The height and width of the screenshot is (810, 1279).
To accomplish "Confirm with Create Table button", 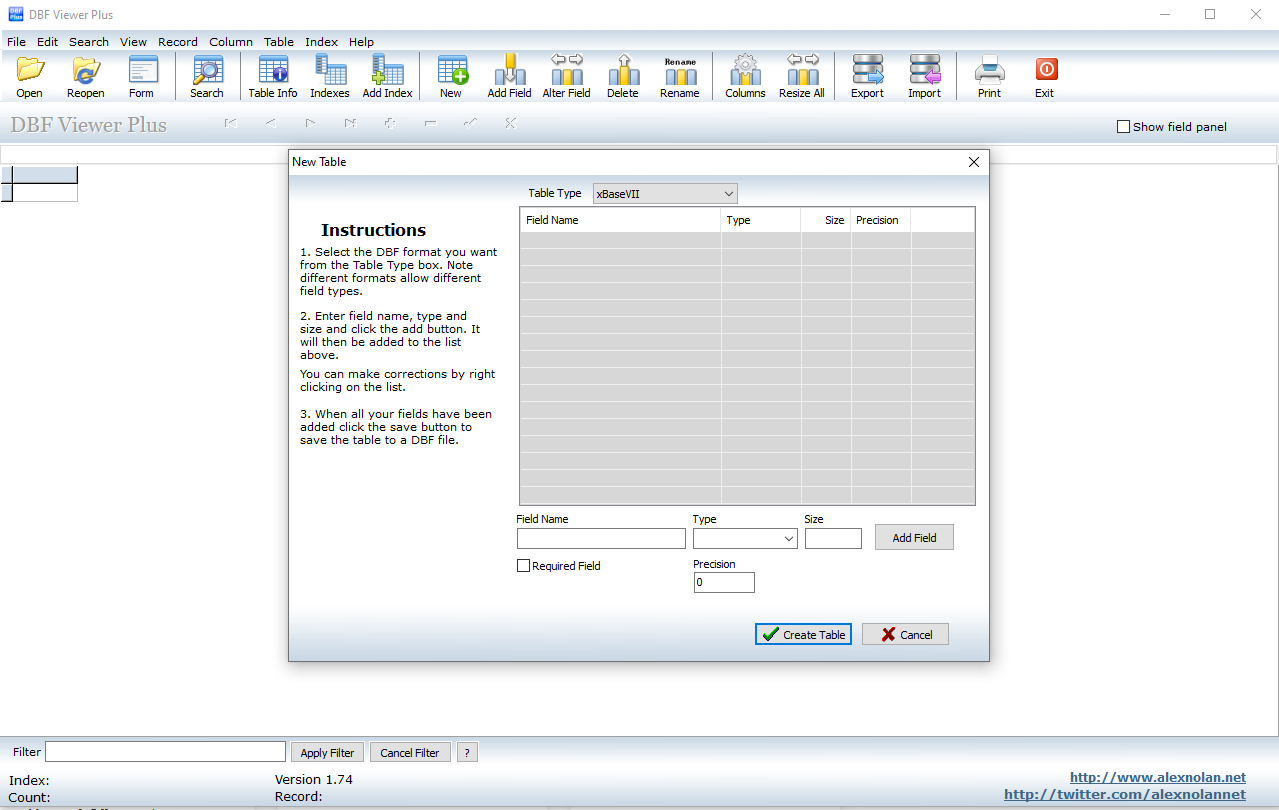I will (x=803, y=634).
